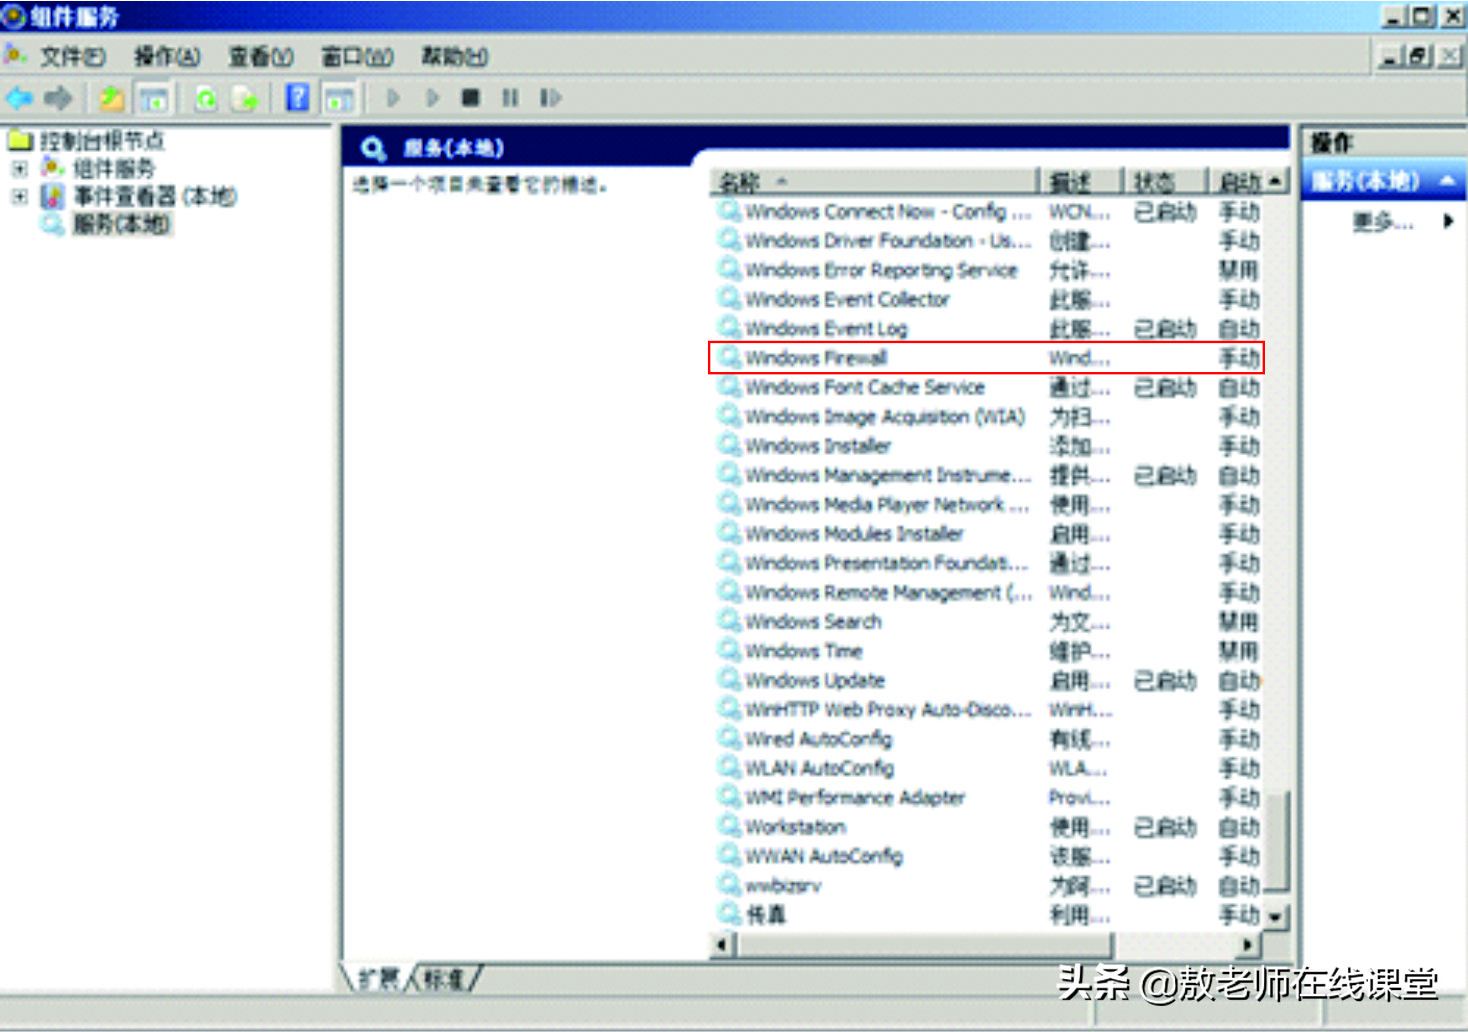Select the Windows Event Collector service
Screen dimensions: 1468x1032
[986, 299]
